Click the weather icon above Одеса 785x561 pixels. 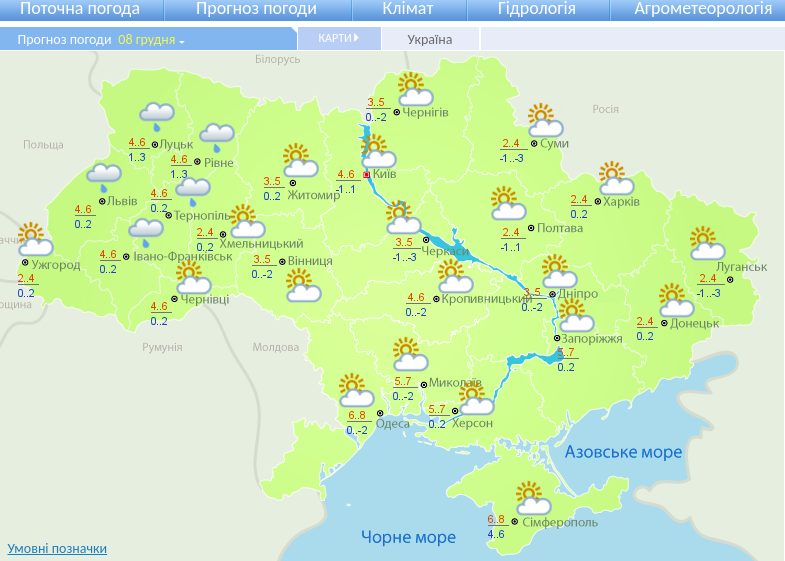354,389
